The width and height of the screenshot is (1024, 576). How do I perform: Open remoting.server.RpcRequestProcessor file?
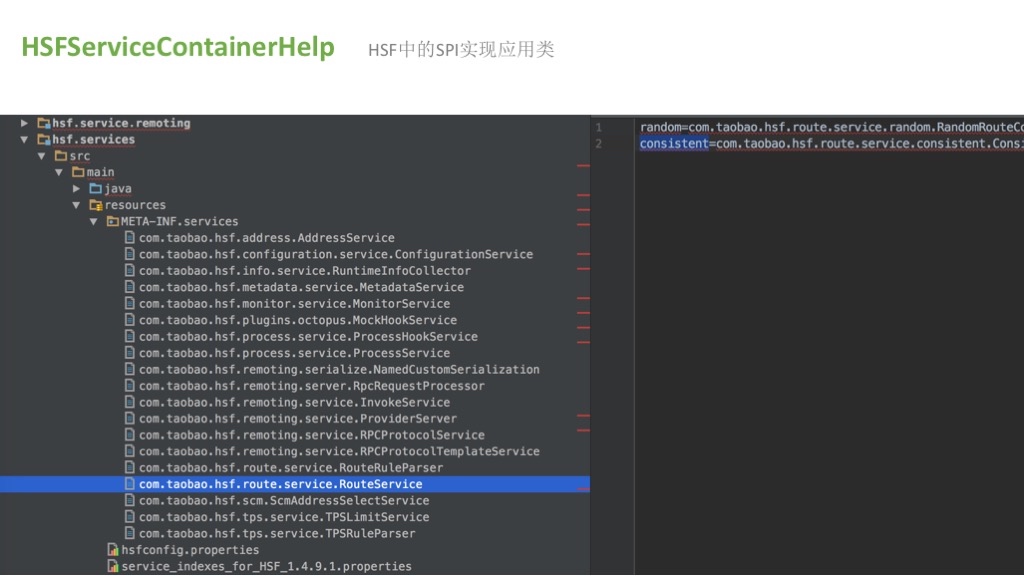point(312,385)
